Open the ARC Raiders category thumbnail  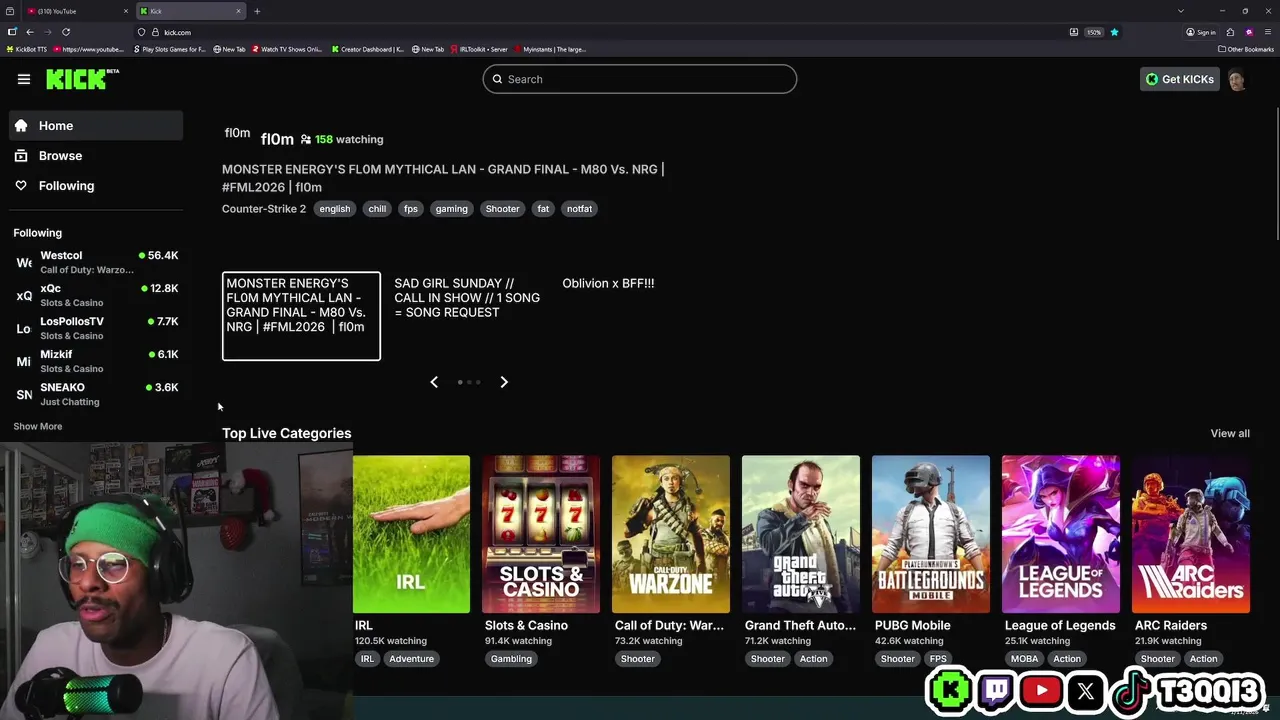[x=1191, y=534]
